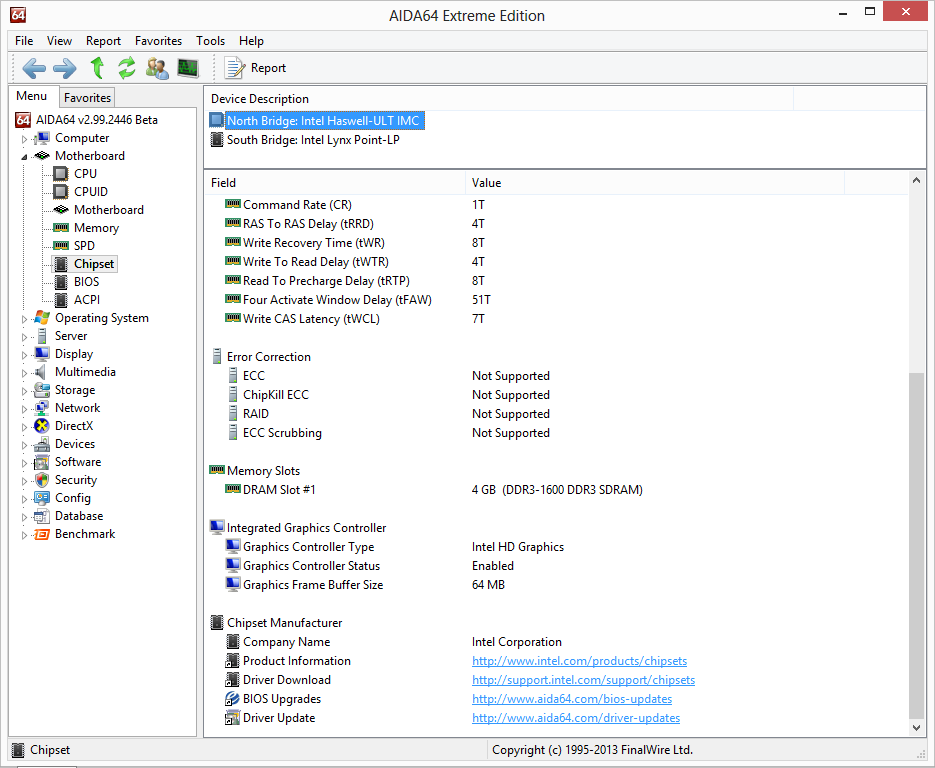Open the Favorites menu

tap(158, 41)
